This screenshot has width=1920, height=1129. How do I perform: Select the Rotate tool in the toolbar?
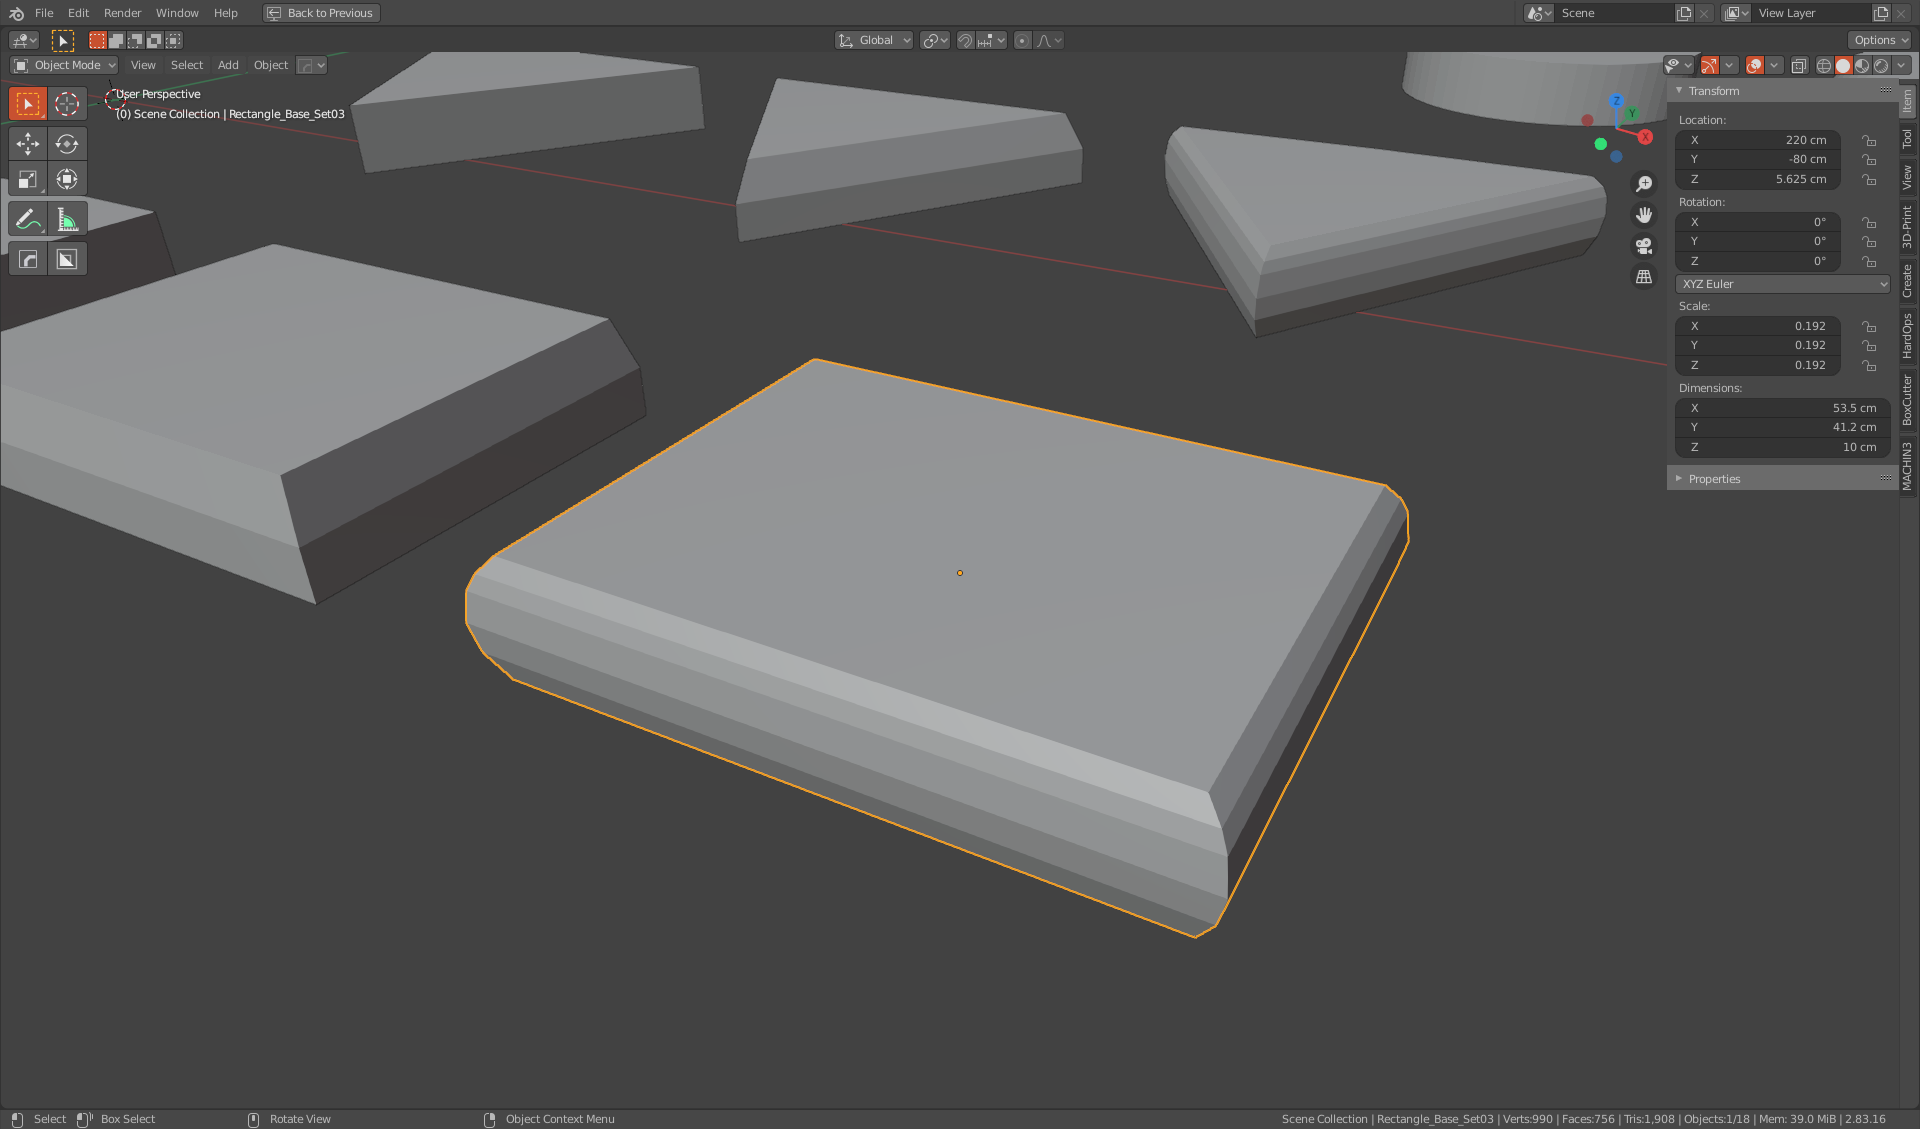(x=68, y=143)
